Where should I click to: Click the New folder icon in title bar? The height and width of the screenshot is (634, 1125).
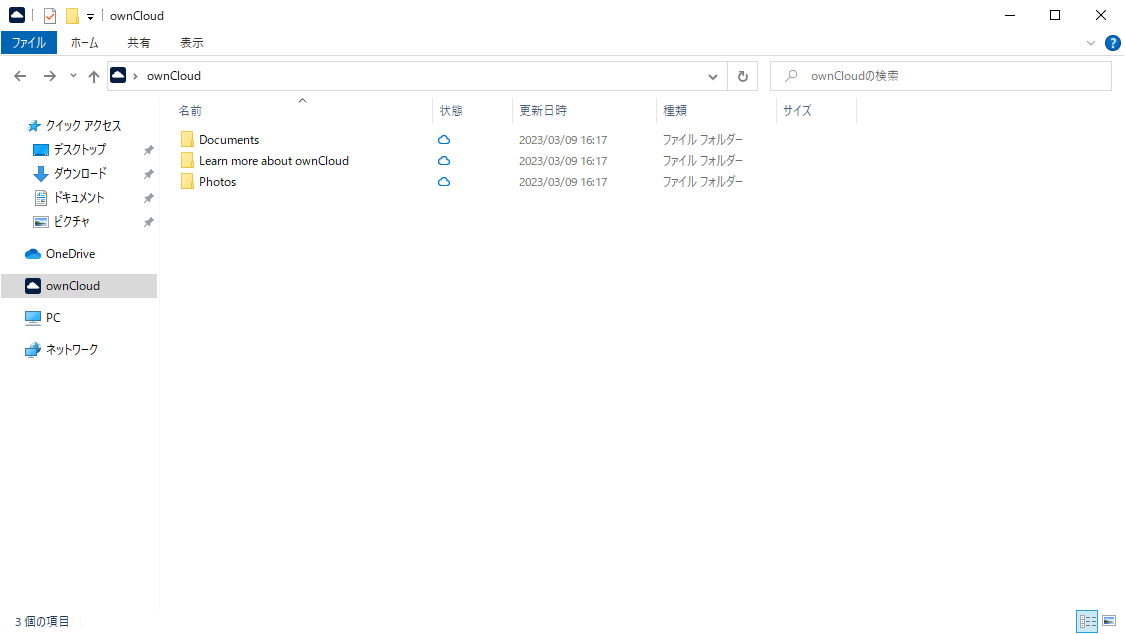(72, 16)
